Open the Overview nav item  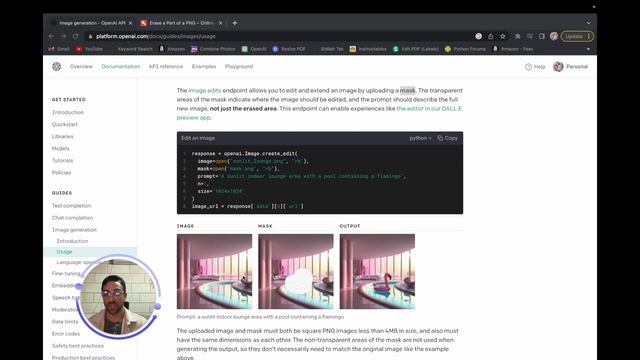(81, 67)
